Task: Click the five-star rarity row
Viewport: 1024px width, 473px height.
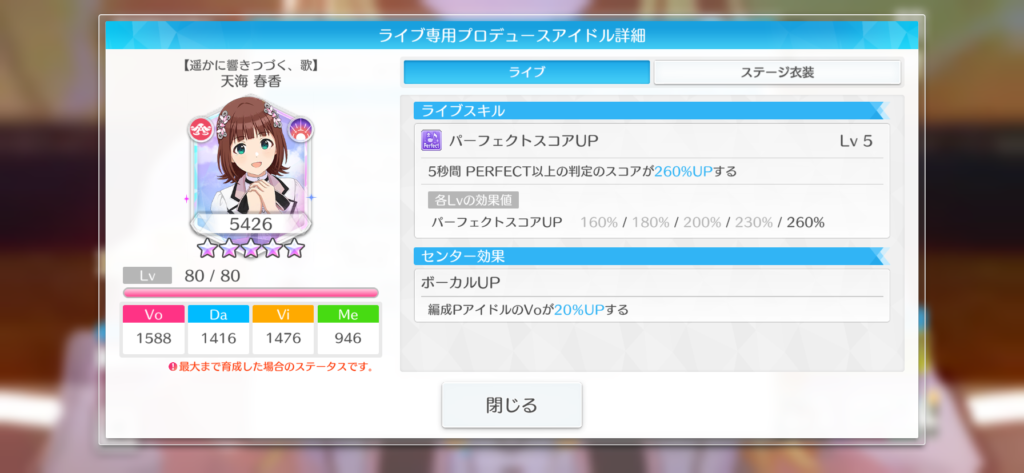Action: [251, 248]
